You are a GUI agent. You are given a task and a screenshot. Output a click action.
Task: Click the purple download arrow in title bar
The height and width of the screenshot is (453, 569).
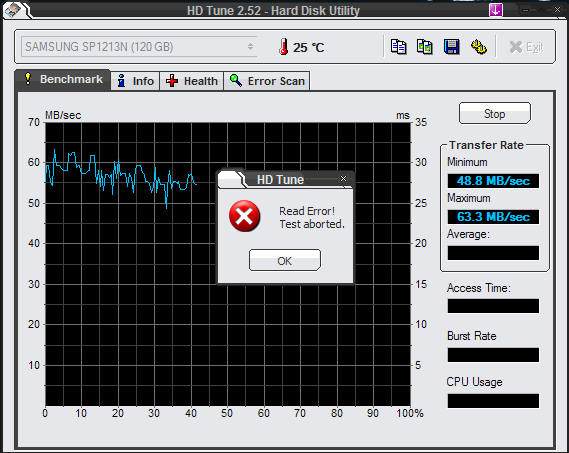(496, 10)
